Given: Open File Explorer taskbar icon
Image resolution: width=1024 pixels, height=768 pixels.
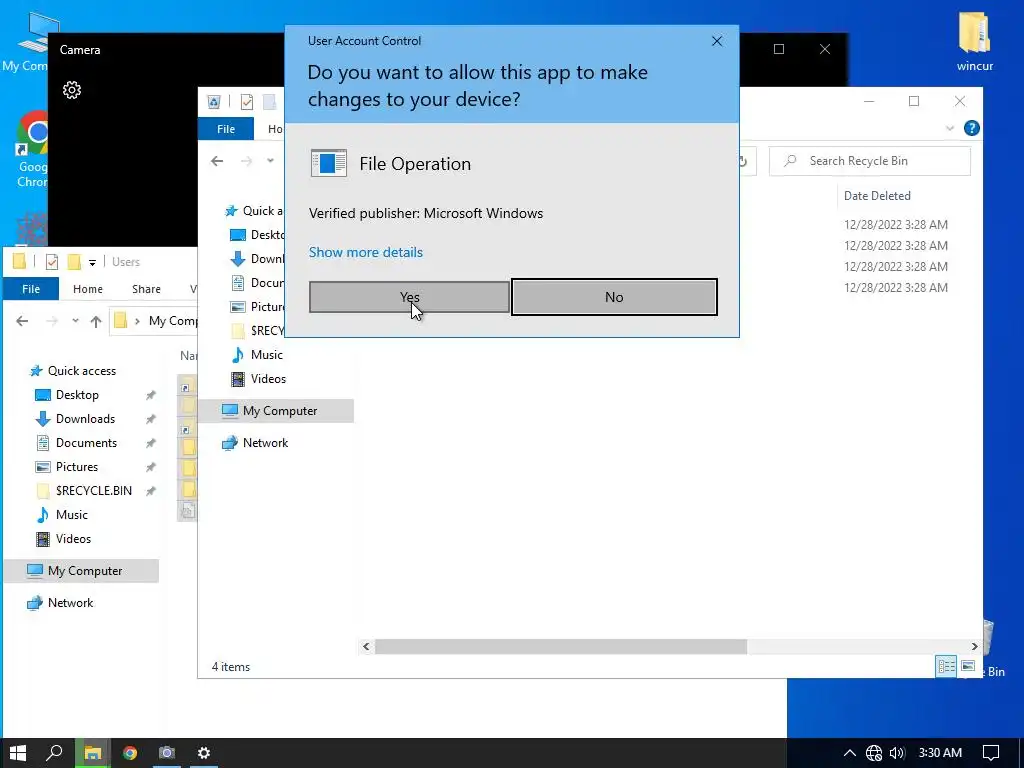Looking at the screenshot, I should [x=92, y=753].
